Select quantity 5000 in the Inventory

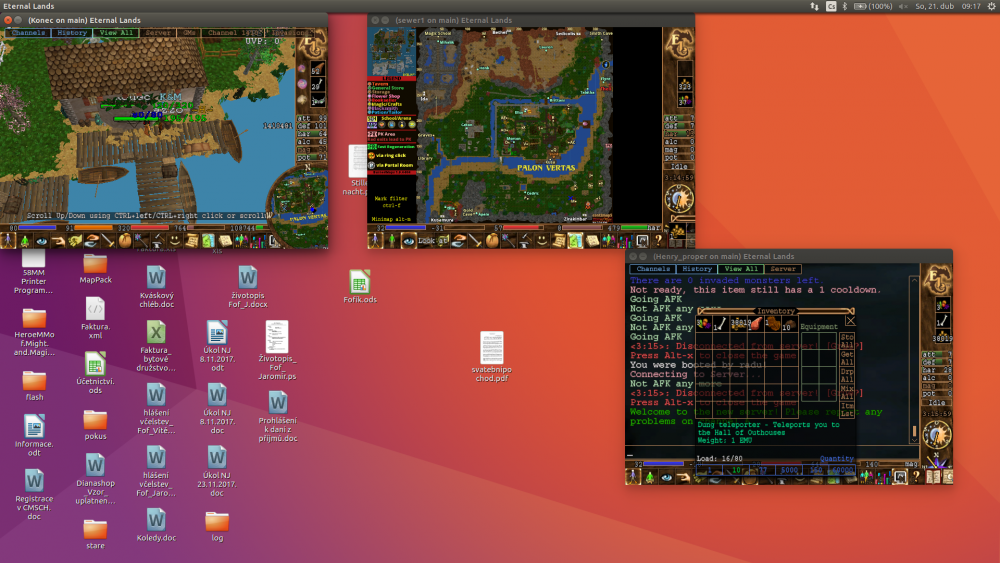click(789, 470)
